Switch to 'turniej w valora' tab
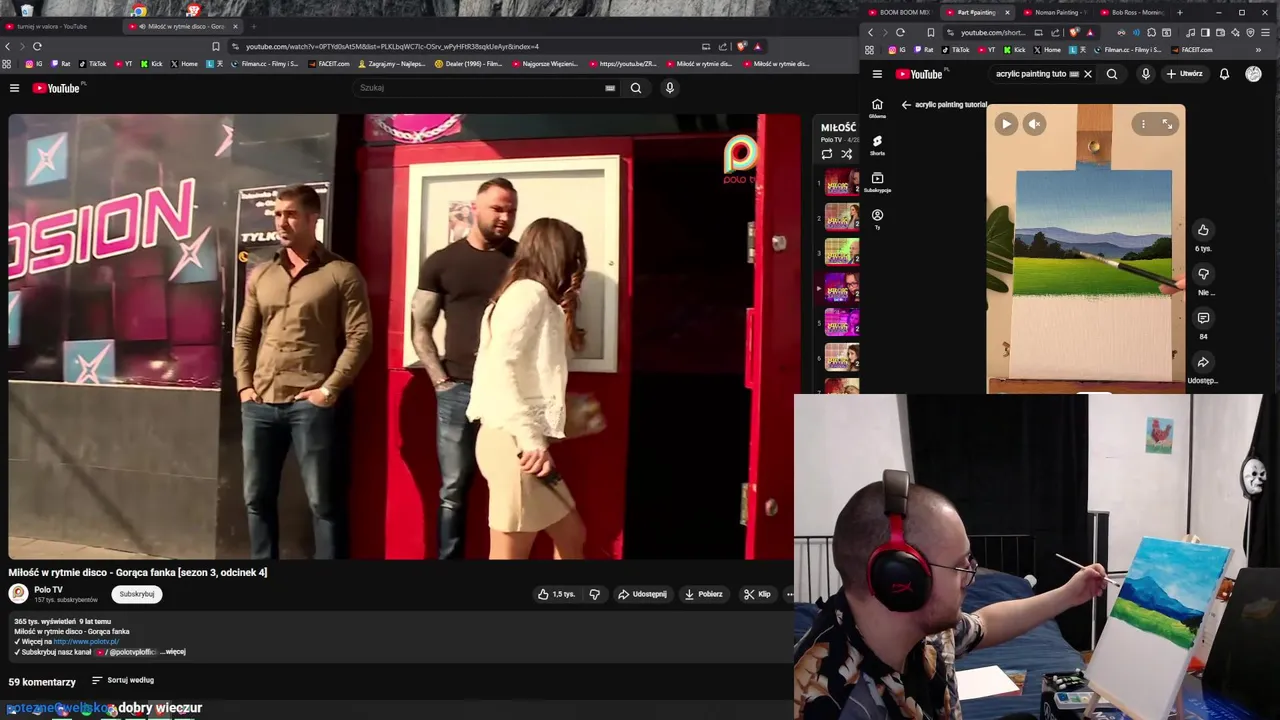 [52, 26]
